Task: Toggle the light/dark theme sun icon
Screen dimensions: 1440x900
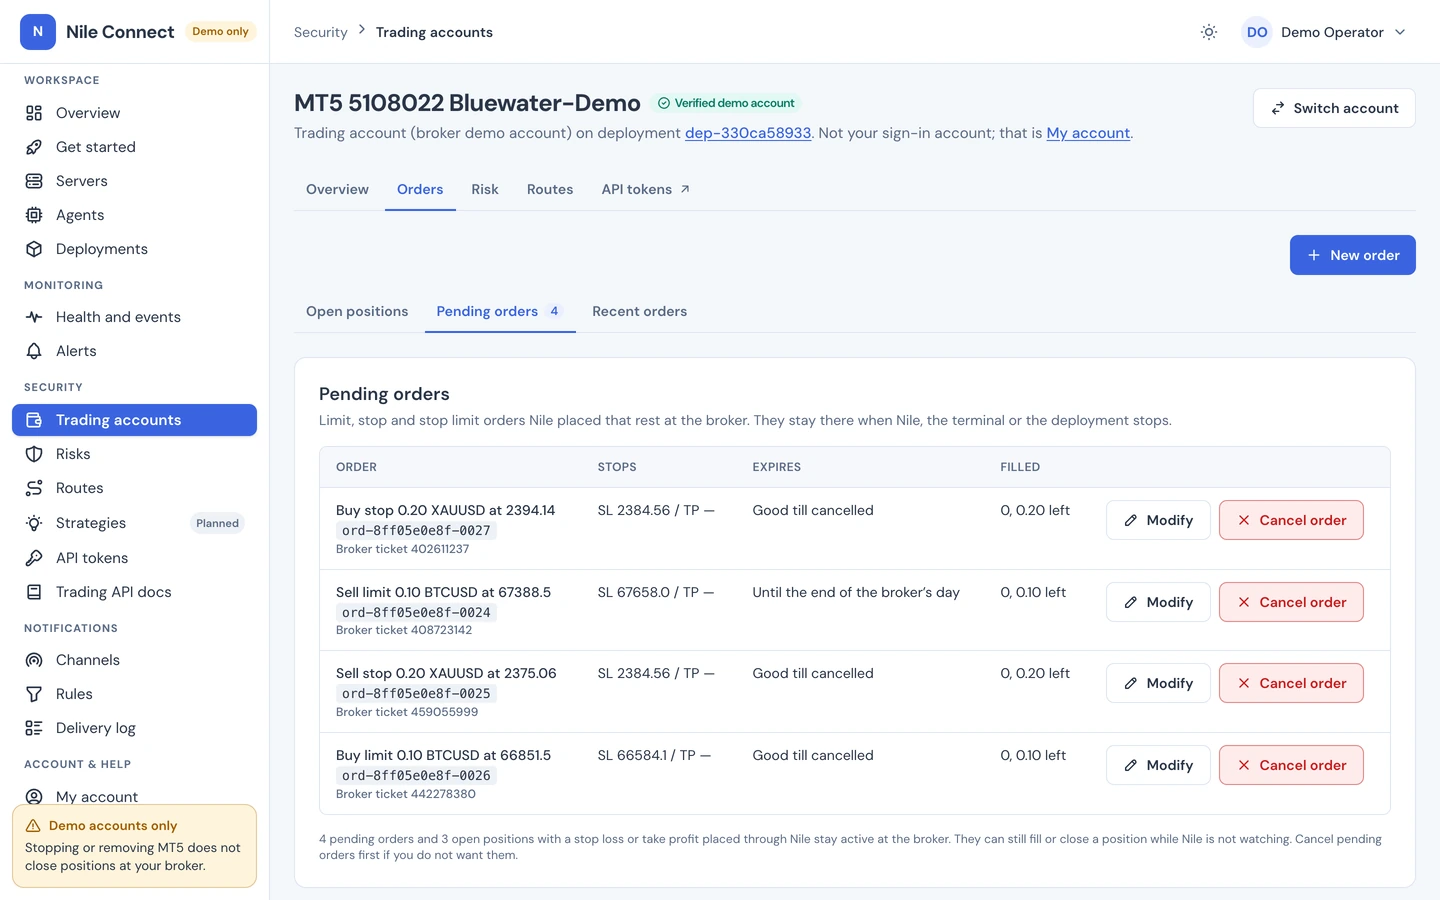Action: pyautogui.click(x=1209, y=32)
